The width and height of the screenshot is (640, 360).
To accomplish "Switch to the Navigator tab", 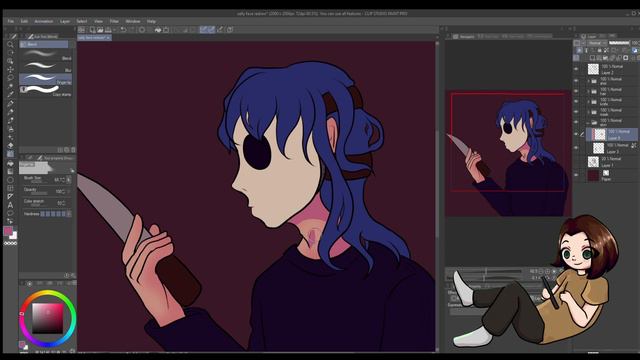I will pos(464,37).
